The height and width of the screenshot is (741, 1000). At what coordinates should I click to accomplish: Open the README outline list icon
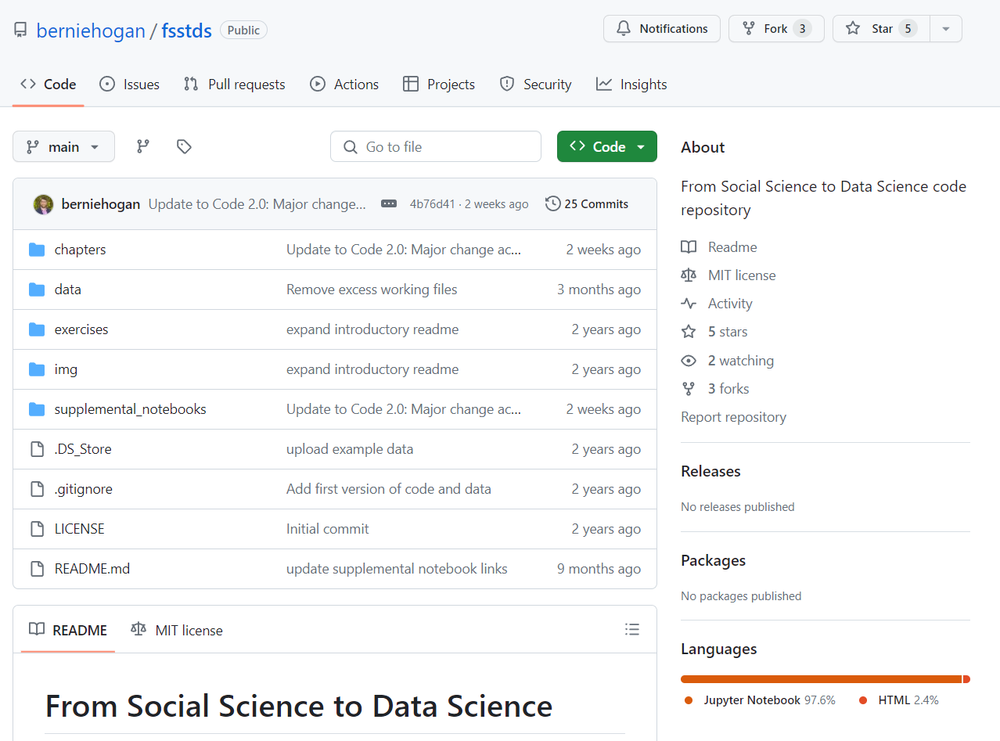point(632,629)
